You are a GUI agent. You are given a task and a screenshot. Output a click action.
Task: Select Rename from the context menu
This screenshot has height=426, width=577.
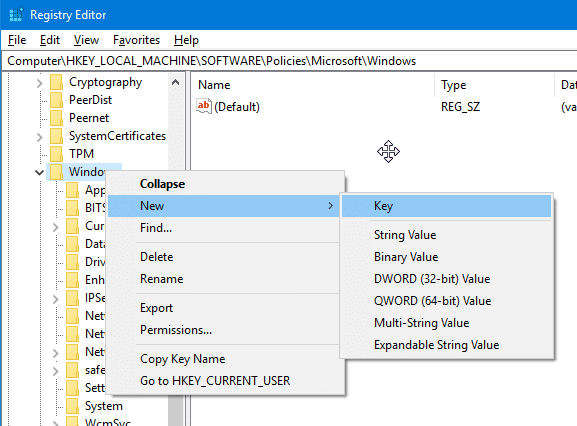(x=223, y=279)
